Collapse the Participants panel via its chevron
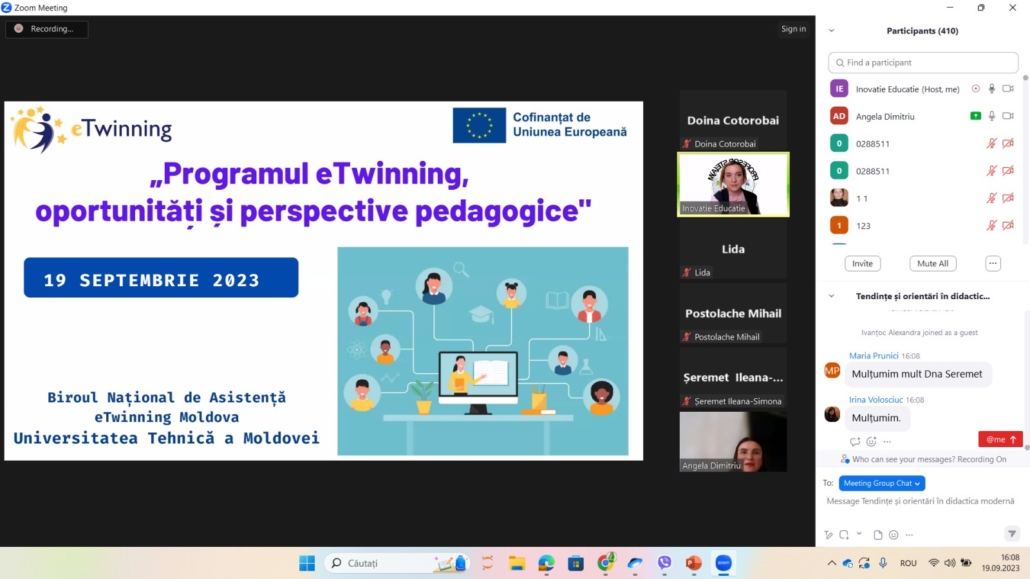The width and height of the screenshot is (1030, 579). (x=831, y=30)
